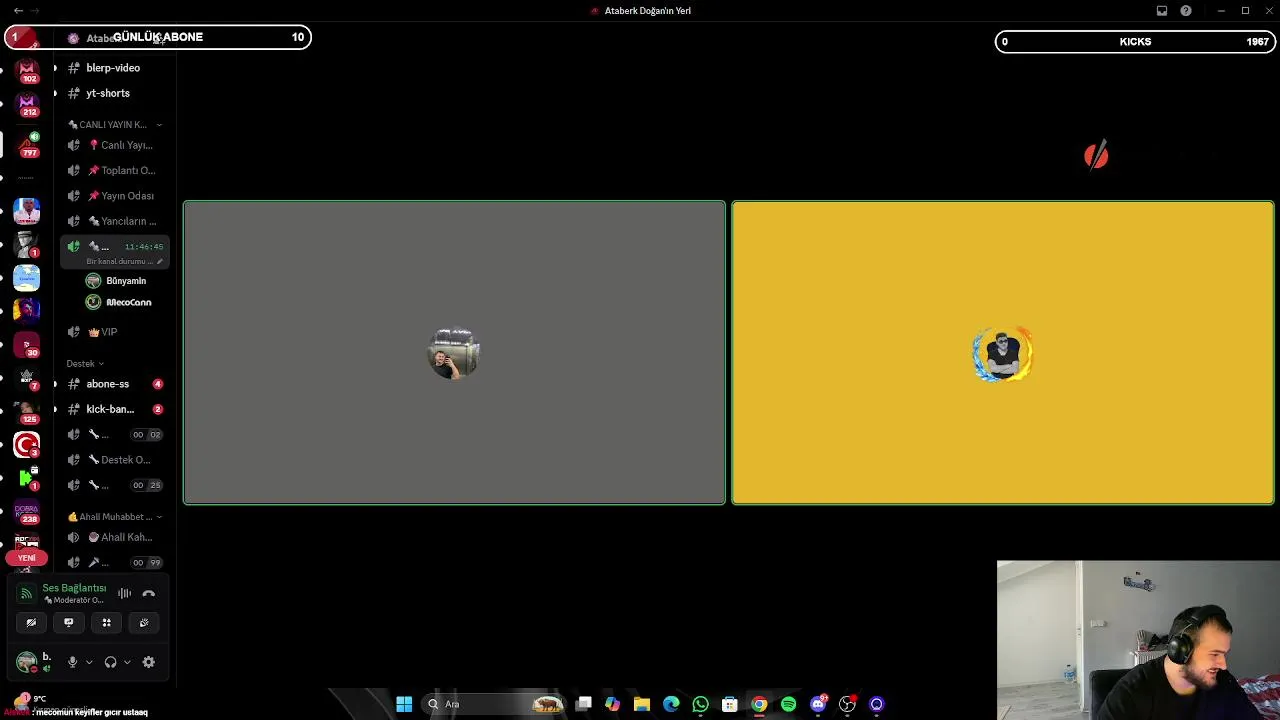Open the blerp-video channel
The height and width of the screenshot is (720, 1280).
115,68
